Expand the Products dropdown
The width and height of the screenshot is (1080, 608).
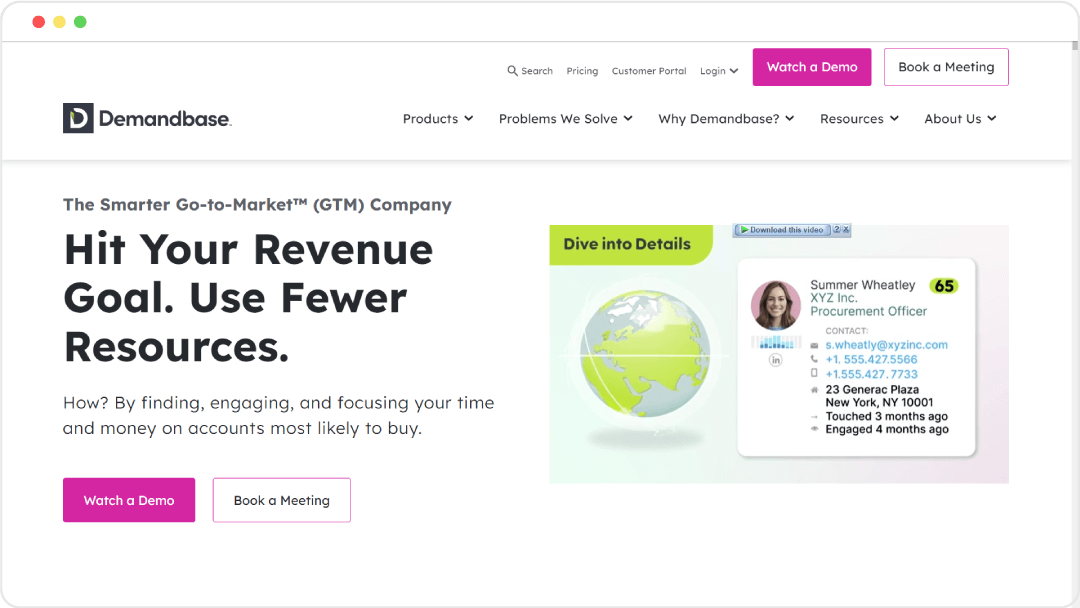pos(437,118)
